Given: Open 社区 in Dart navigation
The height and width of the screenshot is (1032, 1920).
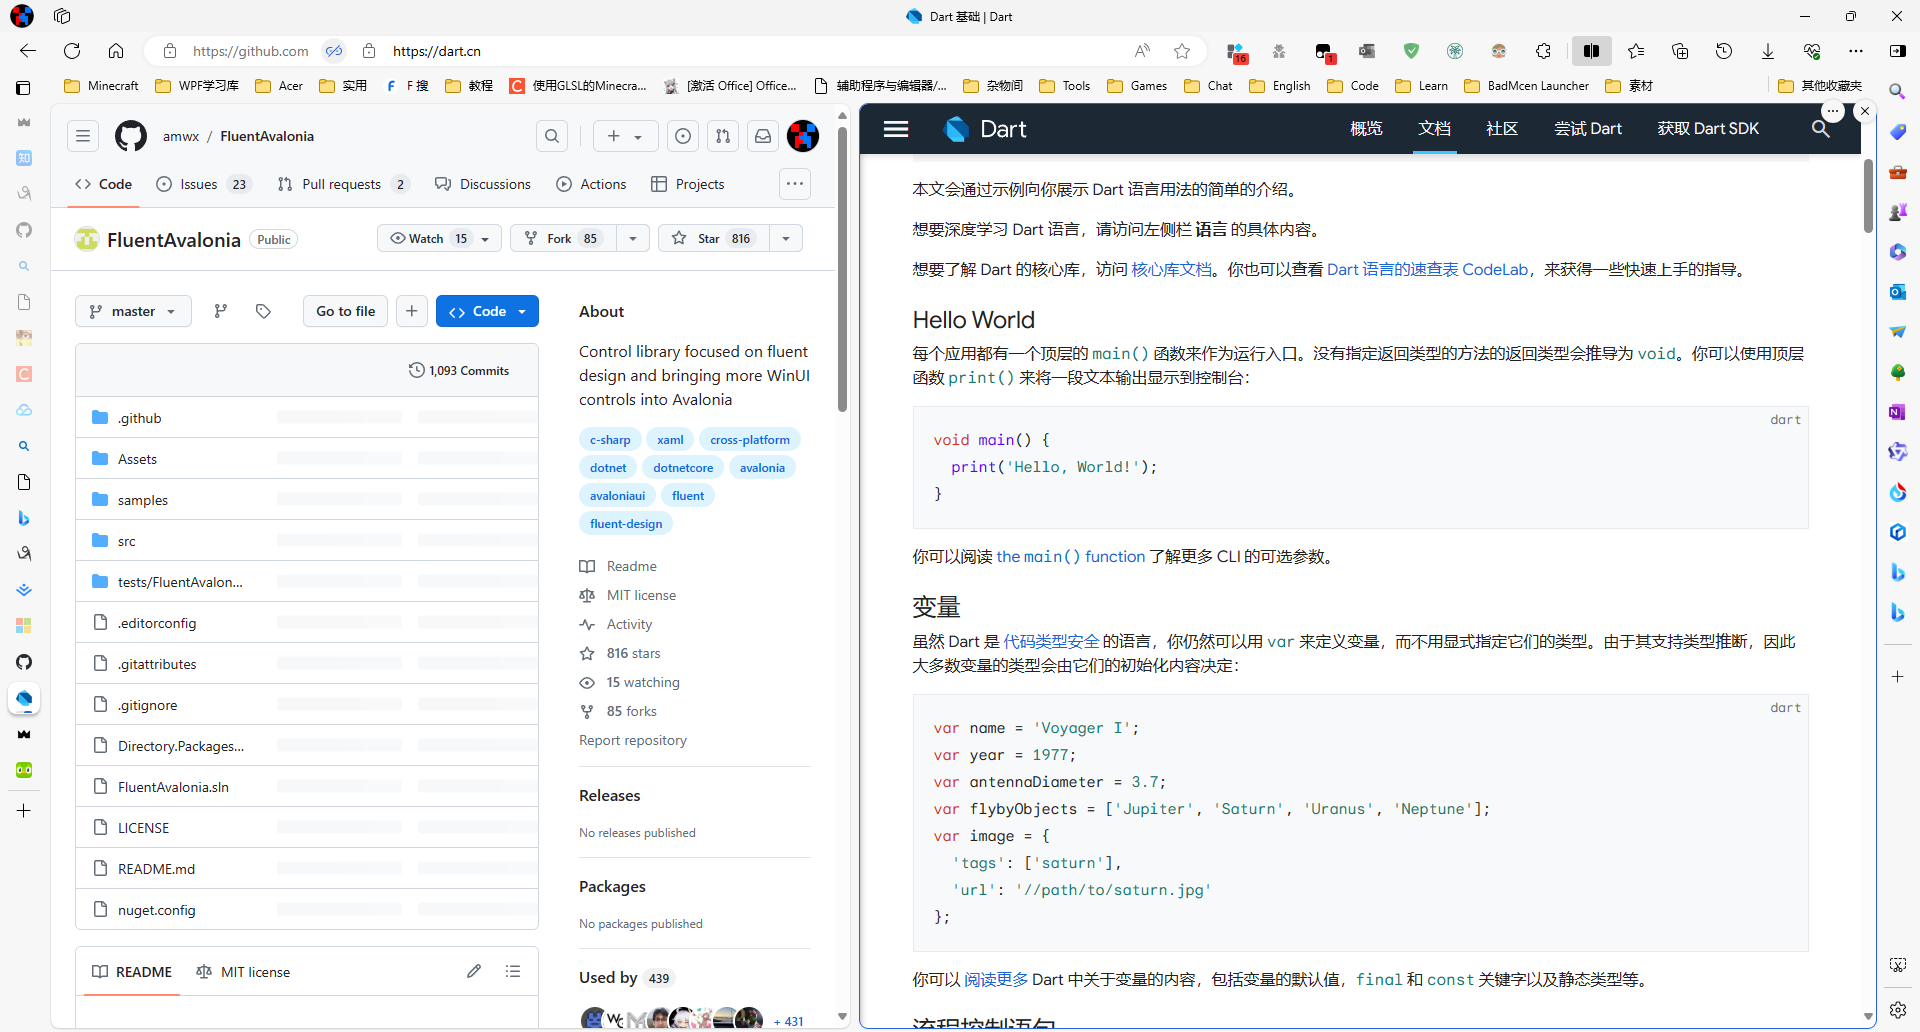Looking at the screenshot, I should coord(1502,129).
